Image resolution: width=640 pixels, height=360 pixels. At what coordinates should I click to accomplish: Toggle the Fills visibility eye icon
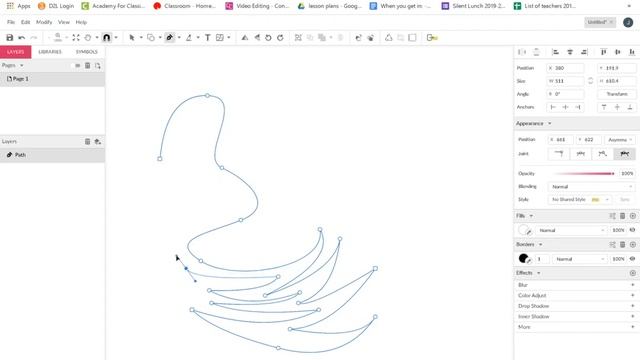point(632,230)
